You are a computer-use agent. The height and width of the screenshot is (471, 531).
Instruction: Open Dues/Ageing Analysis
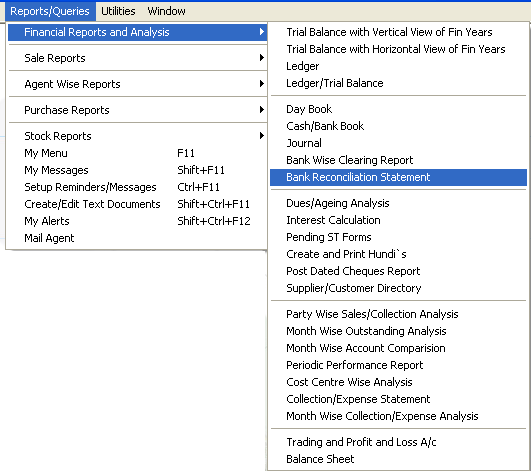(398, 203)
